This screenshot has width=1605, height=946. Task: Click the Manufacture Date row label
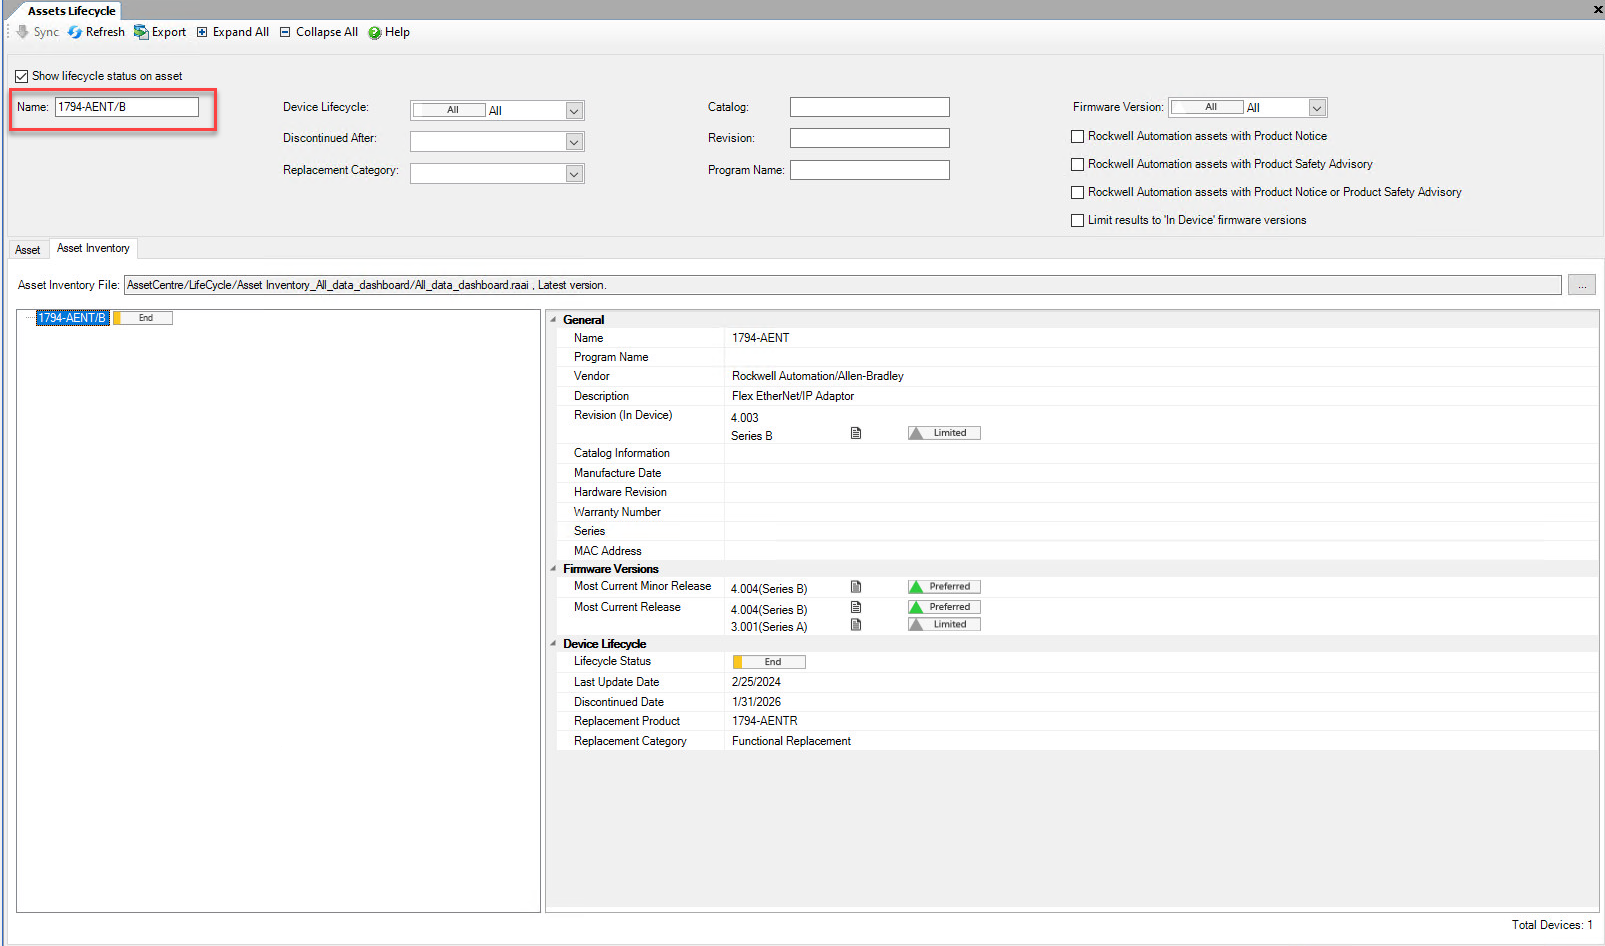pos(618,473)
